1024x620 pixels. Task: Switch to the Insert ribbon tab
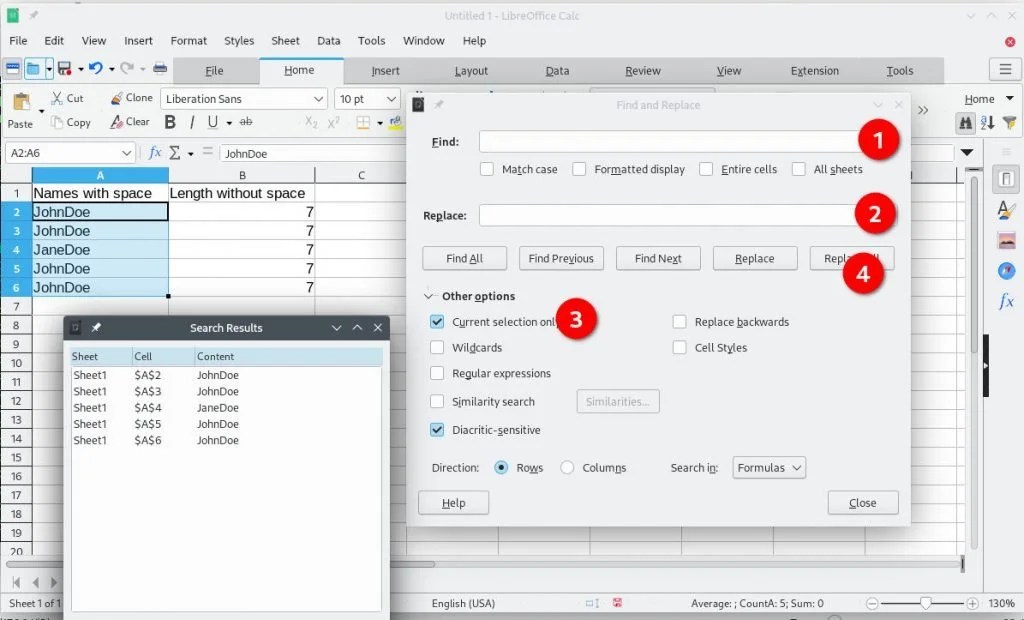(385, 70)
